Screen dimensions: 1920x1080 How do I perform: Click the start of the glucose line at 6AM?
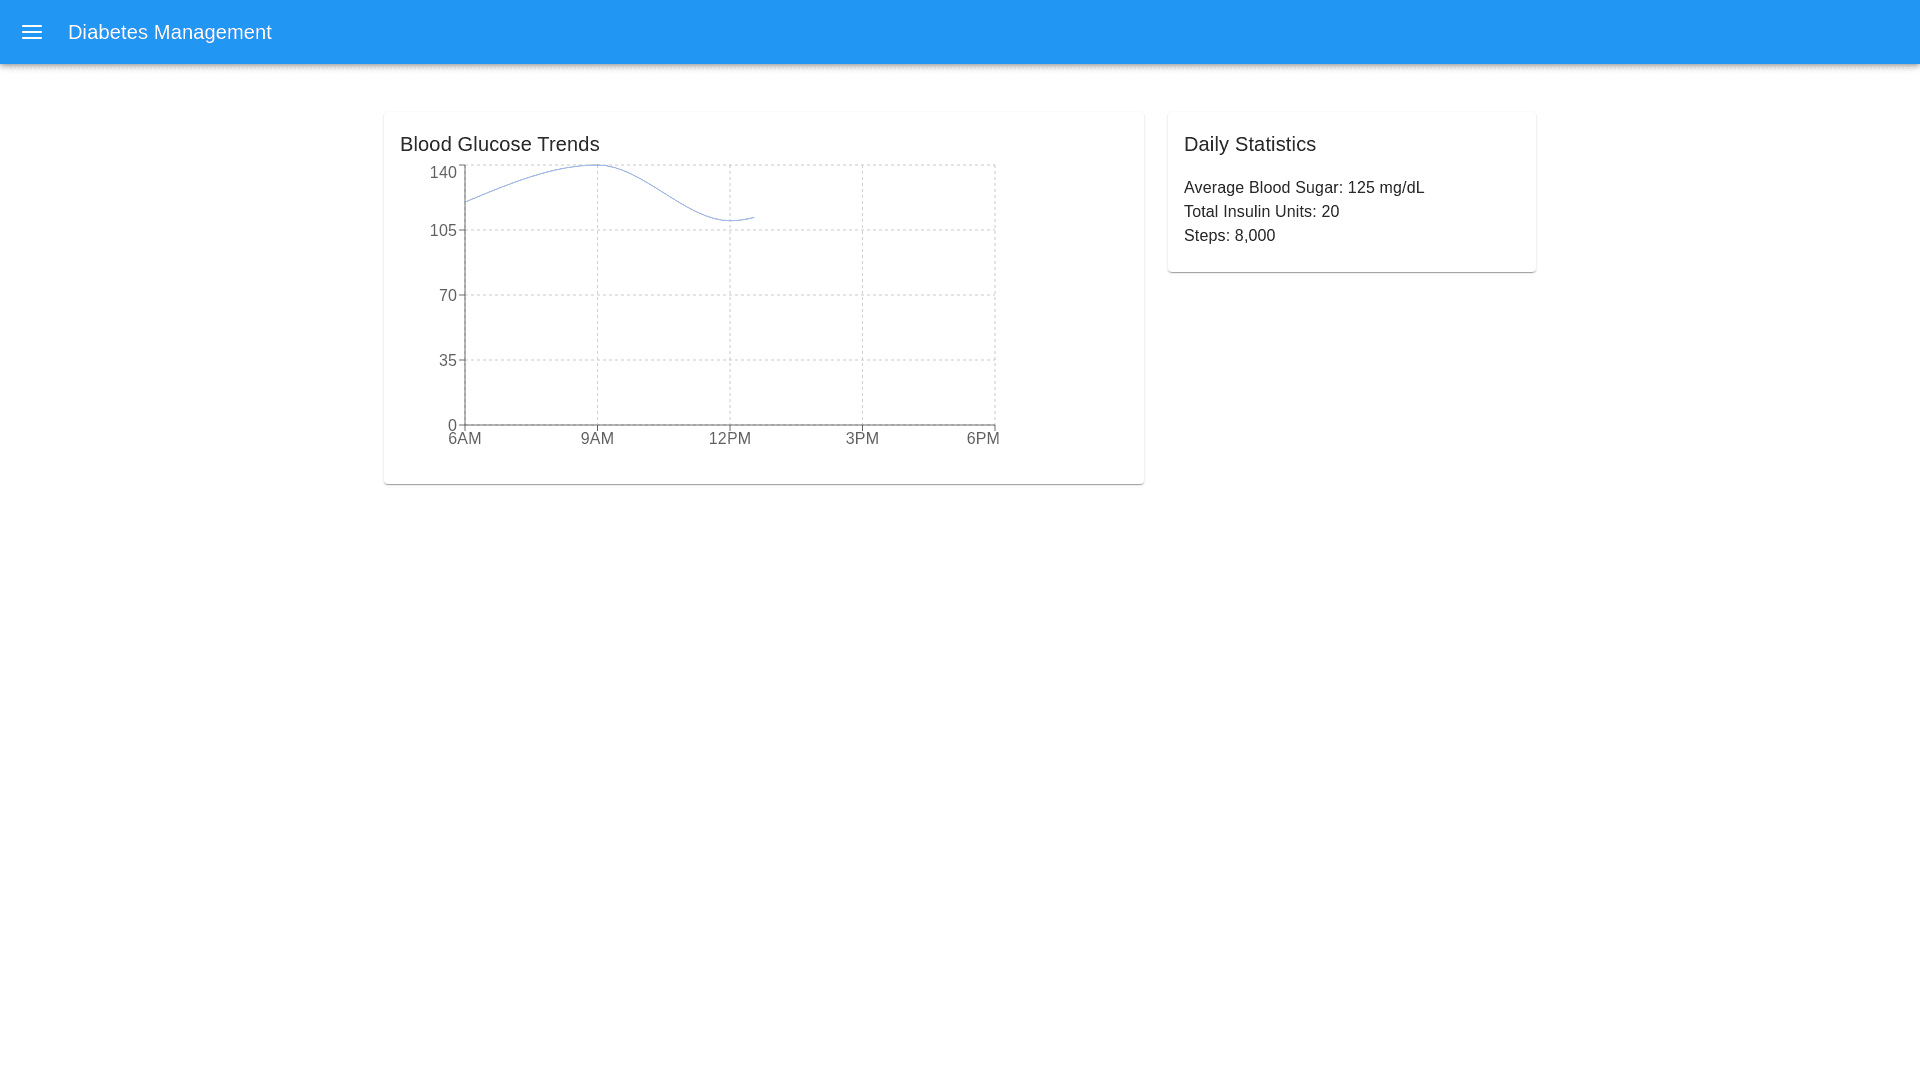click(x=466, y=201)
